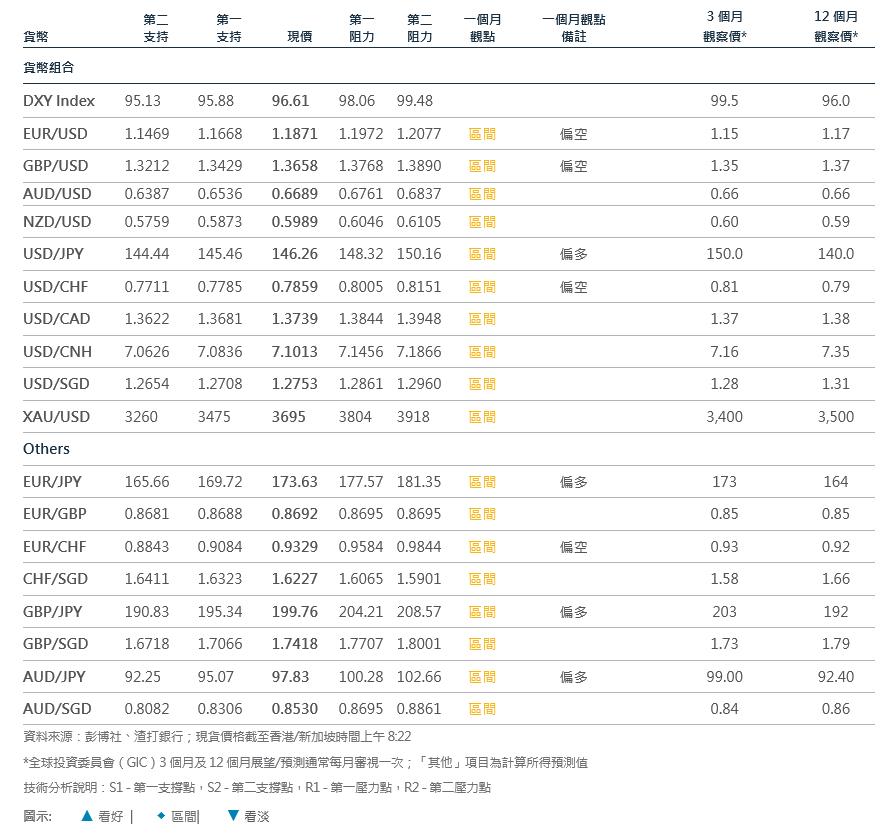Select the 現價 column header
Image resolution: width=884 pixels, height=833 pixels.
300,37
